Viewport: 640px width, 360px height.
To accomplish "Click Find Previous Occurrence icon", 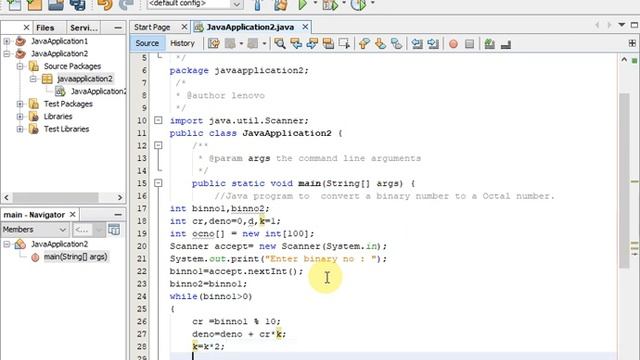I will coord(296,43).
